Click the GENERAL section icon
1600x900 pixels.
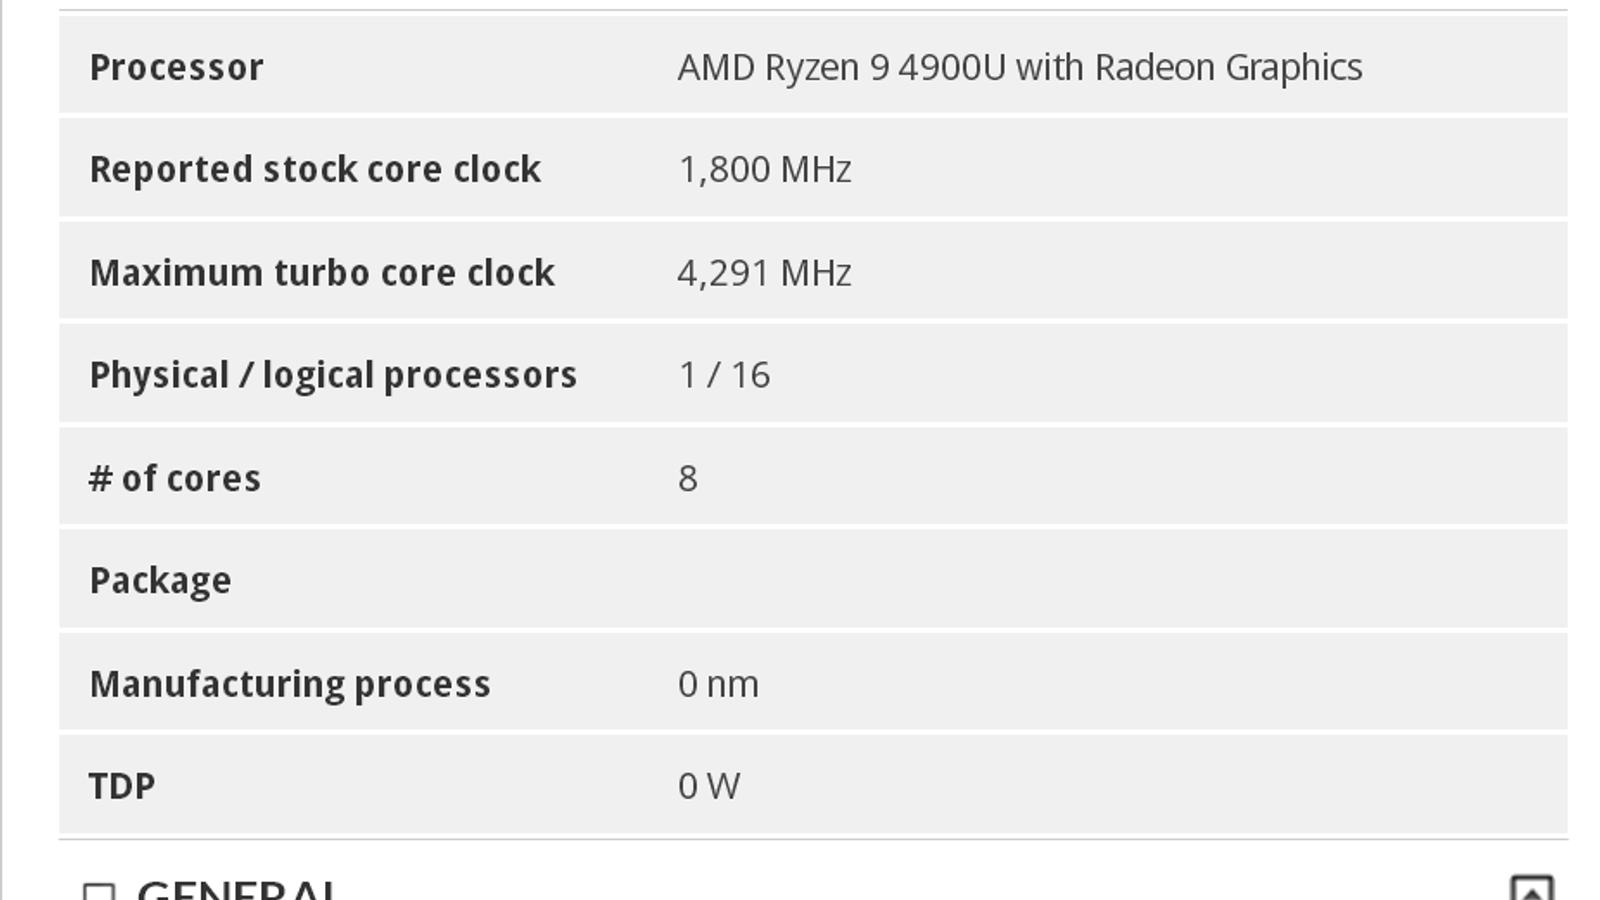tap(99, 891)
